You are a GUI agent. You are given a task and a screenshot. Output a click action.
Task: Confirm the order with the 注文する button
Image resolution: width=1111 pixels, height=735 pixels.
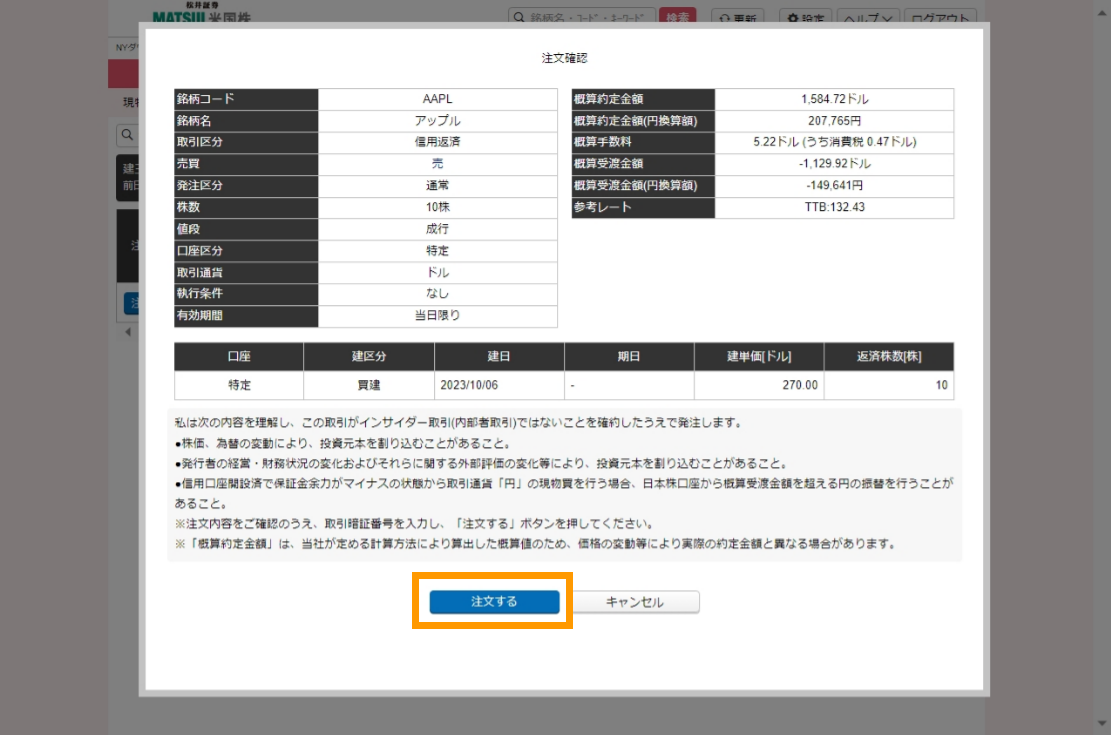[x=494, y=601]
